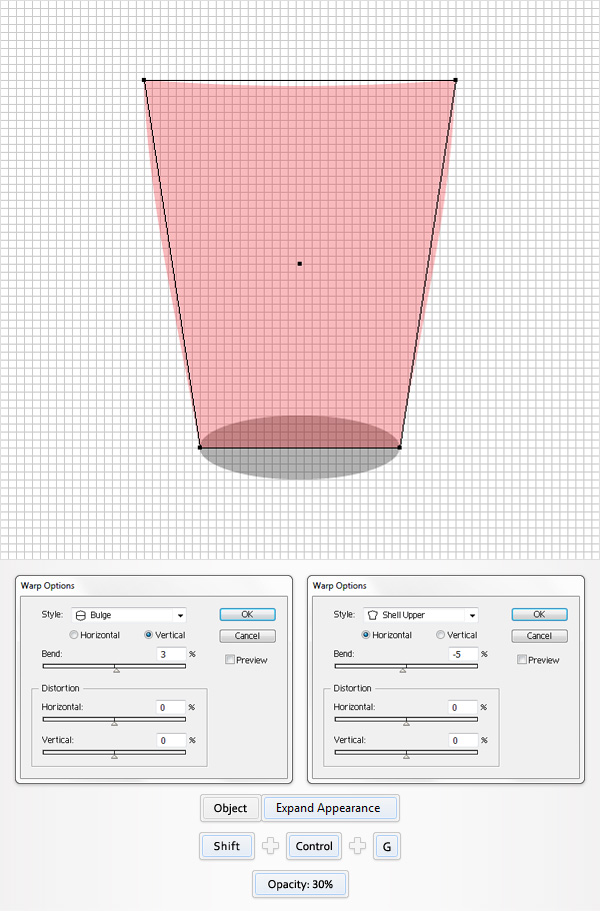Click plus icon between Shift and Control
This screenshot has width=600, height=911.
point(270,846)
